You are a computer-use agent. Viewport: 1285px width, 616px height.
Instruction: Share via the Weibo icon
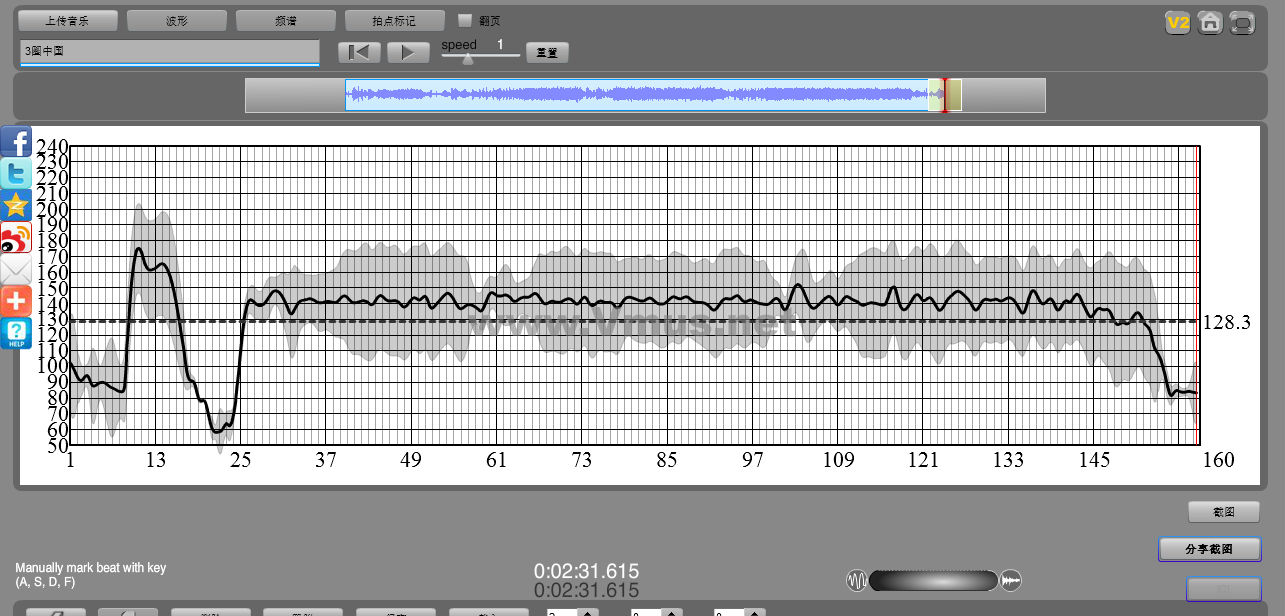tap(16, 237)
